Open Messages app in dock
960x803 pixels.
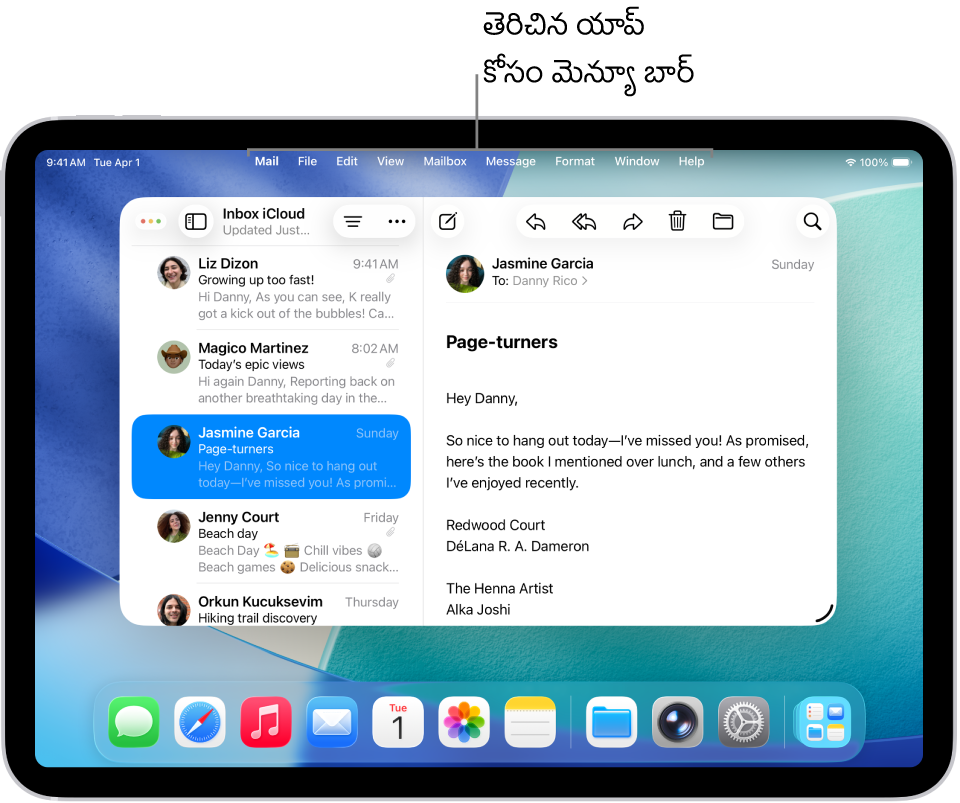(x=133, y=722)
